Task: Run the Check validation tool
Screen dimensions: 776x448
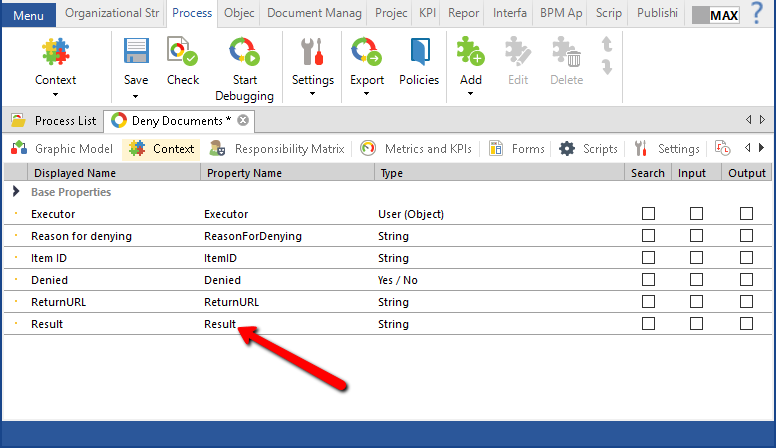Action: [183, 53]
